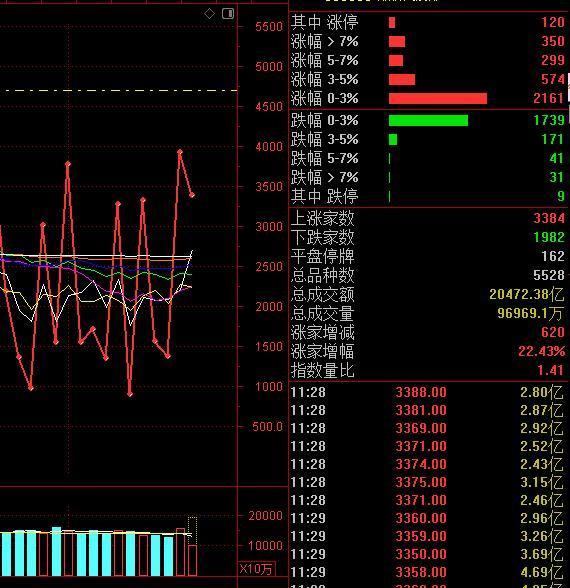Click the dotted-outline latest volume bar
The image size is (570, 588).
coord(192,546)
